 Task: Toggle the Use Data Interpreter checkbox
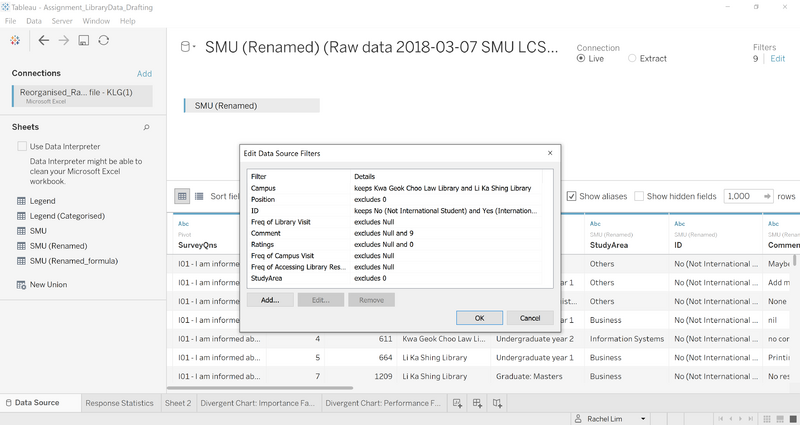coord(22,146)
